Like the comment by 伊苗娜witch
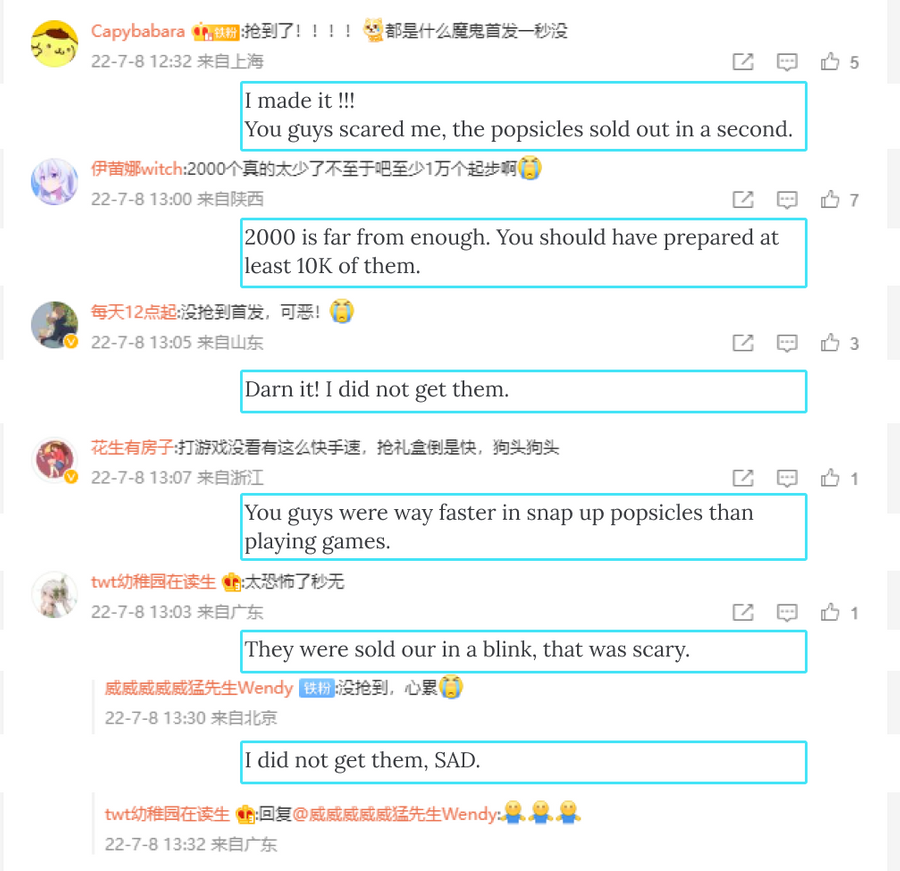Screen dimensions: 900x871 pos(829,199)
